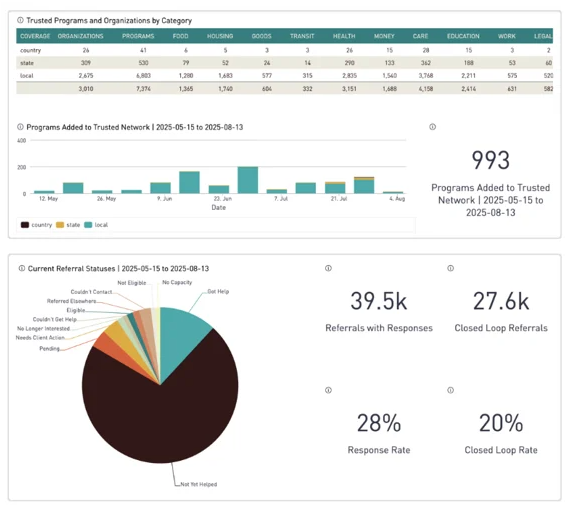Screen dimensions: 572x511
Task: Click the tallest bar in the Programs Added chart
Action: point(248,180)
